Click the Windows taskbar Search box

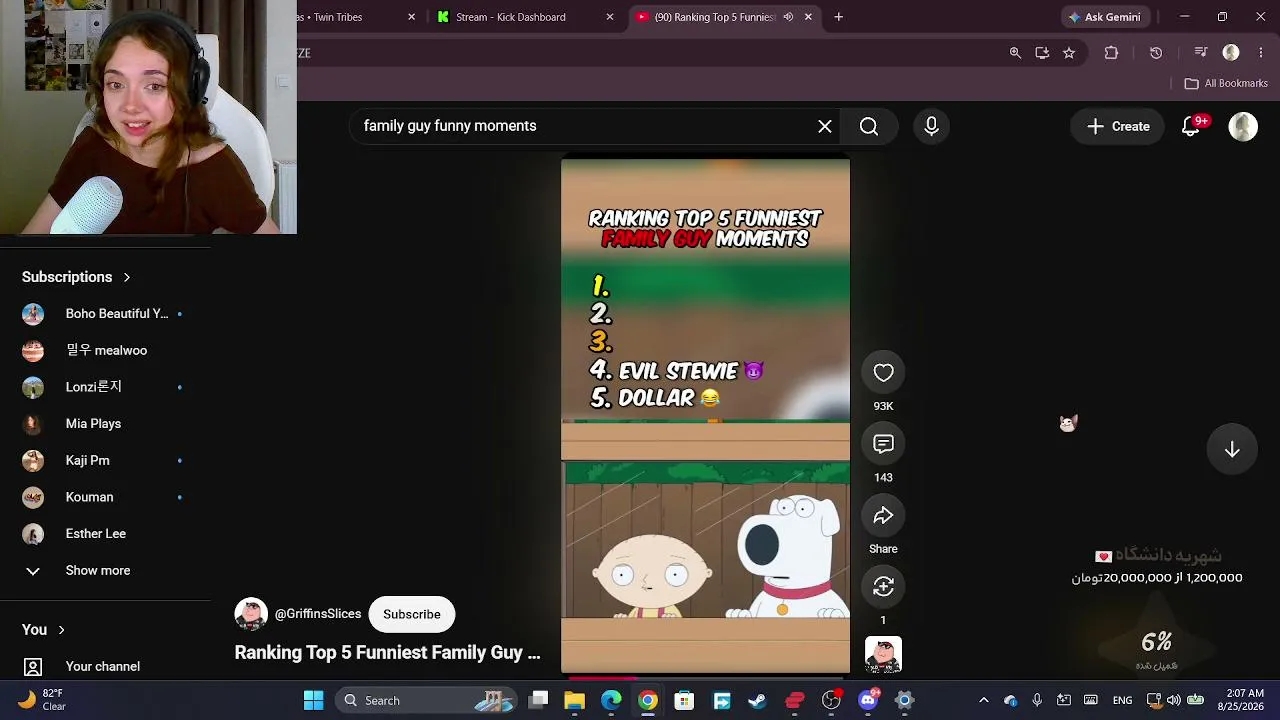426,700
